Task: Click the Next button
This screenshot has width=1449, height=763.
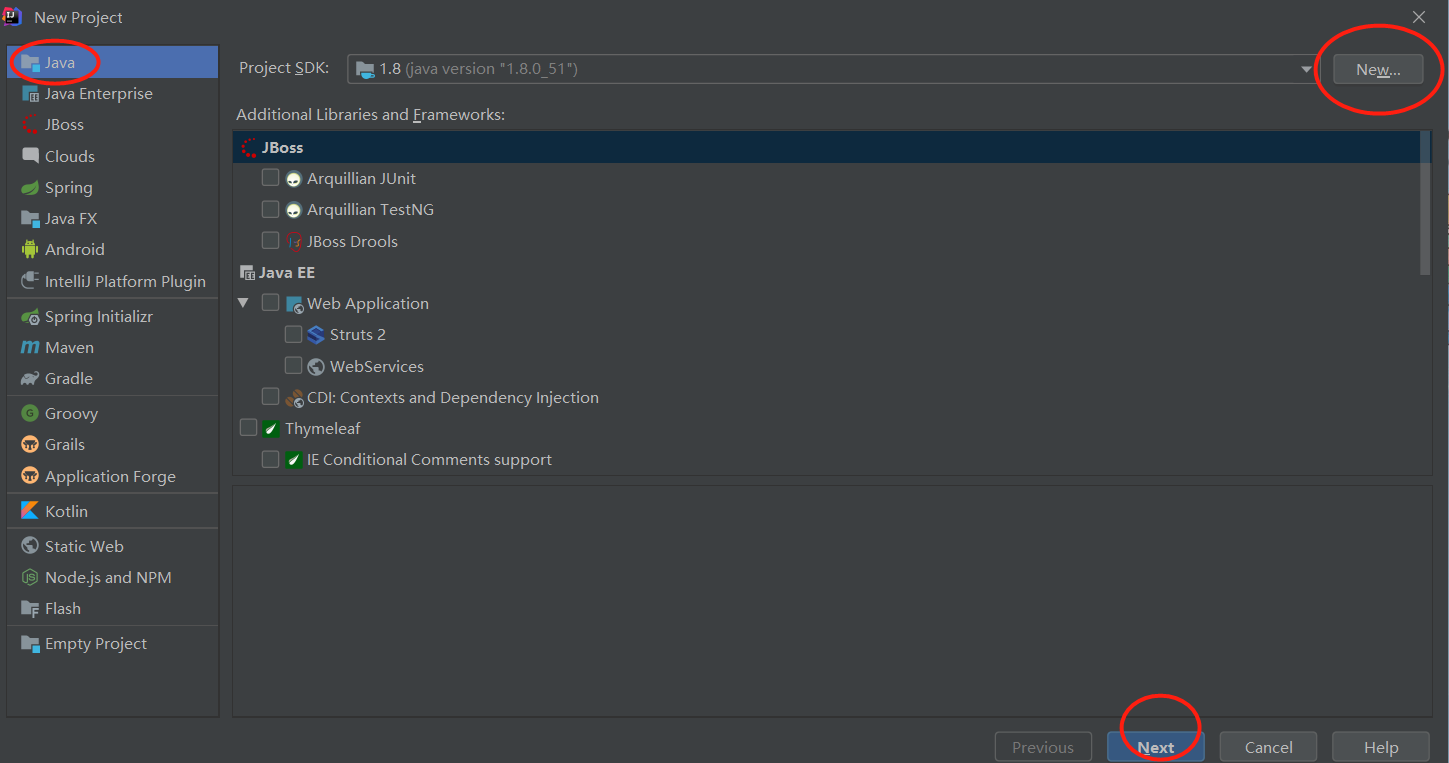Action: coord(1155,747)
